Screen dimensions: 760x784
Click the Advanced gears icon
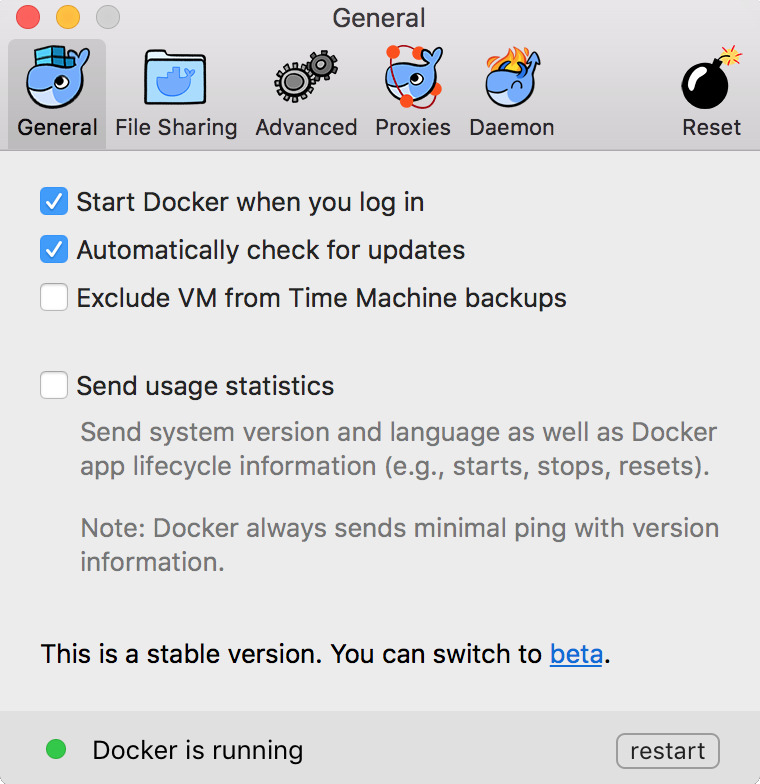(306, 76)
